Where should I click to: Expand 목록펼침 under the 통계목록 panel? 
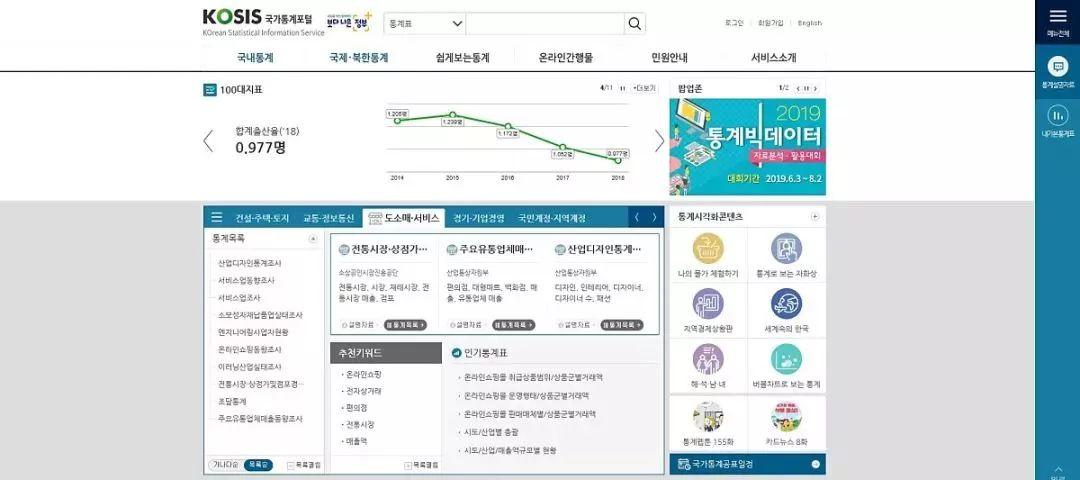304,466
